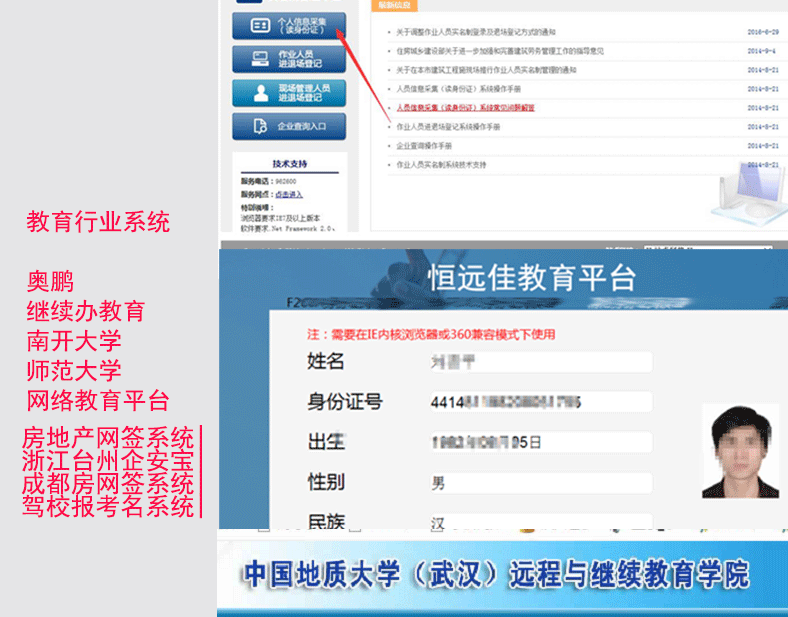Open 作业人员实名制系统技术支持 link

click(441, 165)
